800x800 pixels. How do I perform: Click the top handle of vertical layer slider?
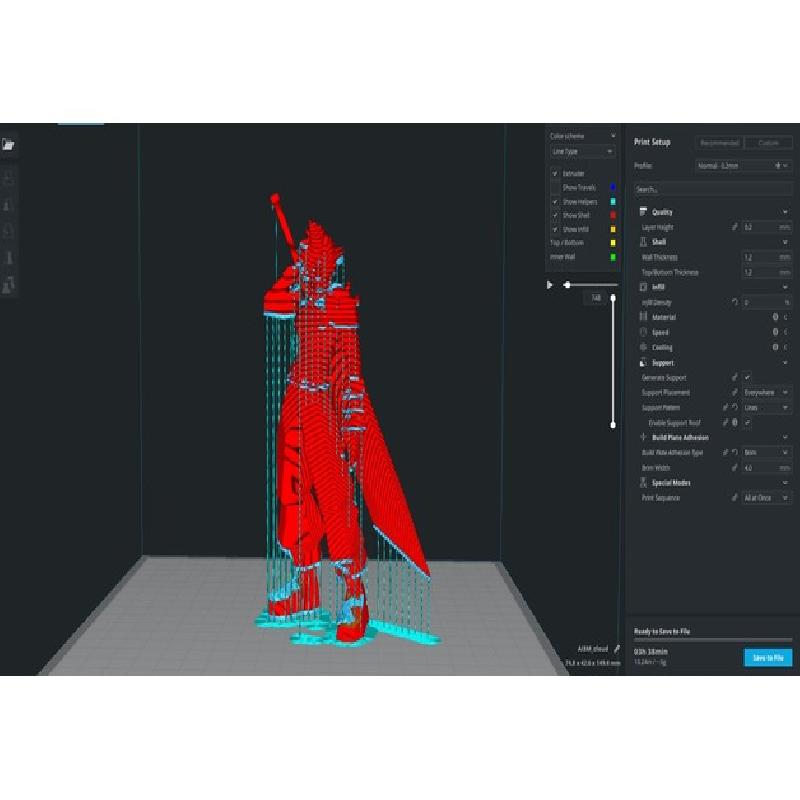click(613, 297)
